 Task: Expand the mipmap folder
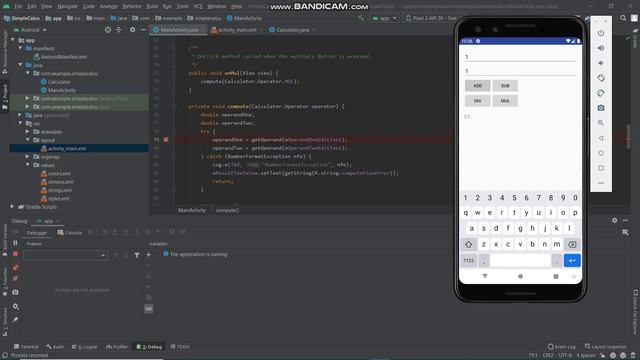[27, 156]
